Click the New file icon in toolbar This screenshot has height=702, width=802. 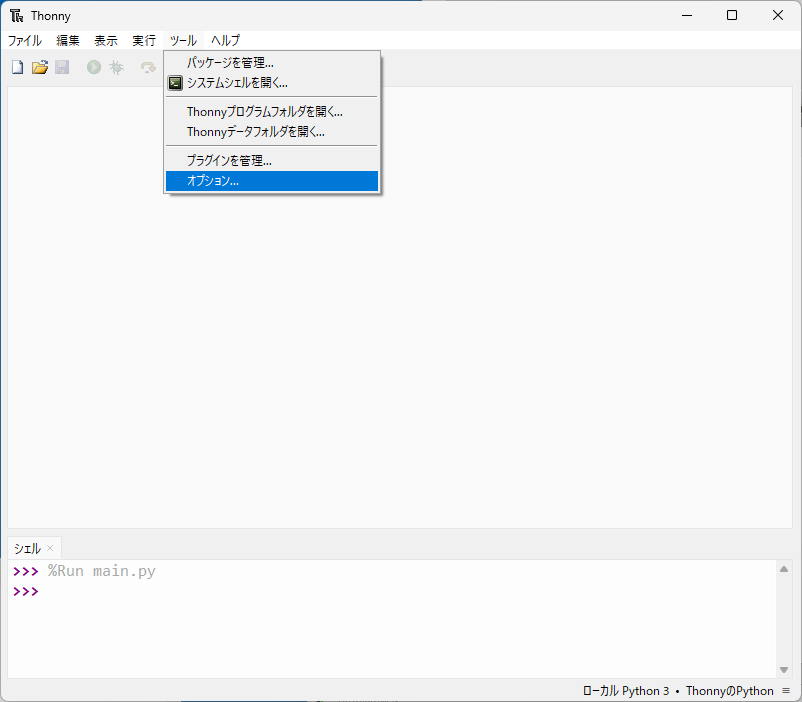[x=17, y=67]
